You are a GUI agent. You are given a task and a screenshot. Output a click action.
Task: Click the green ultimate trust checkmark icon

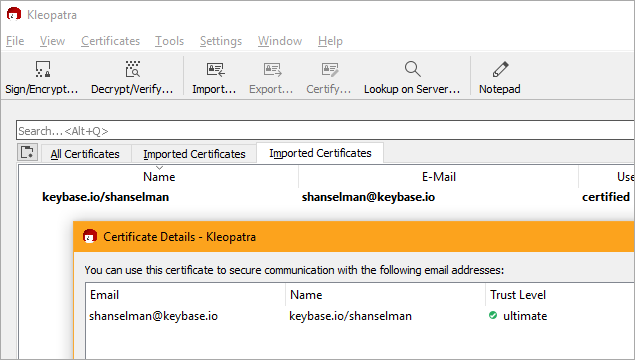coord(493,315)
